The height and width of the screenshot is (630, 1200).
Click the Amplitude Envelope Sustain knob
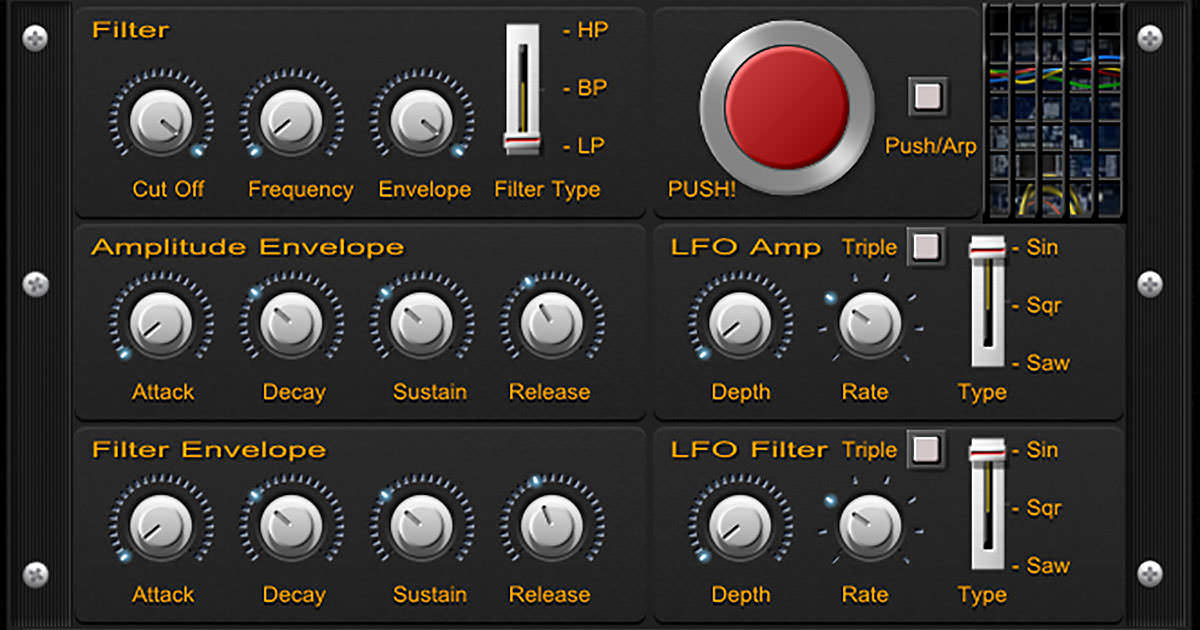tap(421, 323)
